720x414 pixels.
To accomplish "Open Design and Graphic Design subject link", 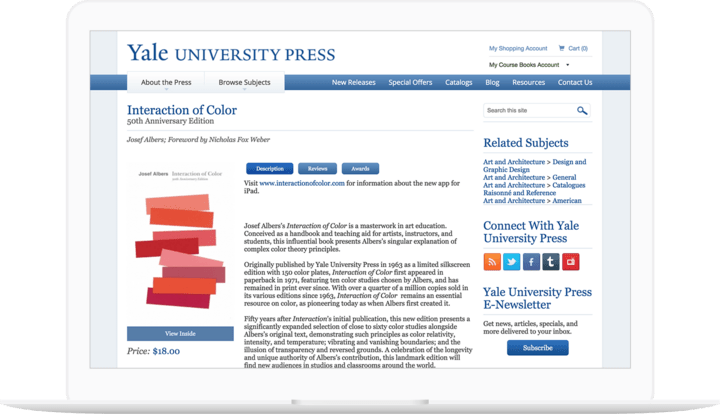I will (x=534, y=166).
